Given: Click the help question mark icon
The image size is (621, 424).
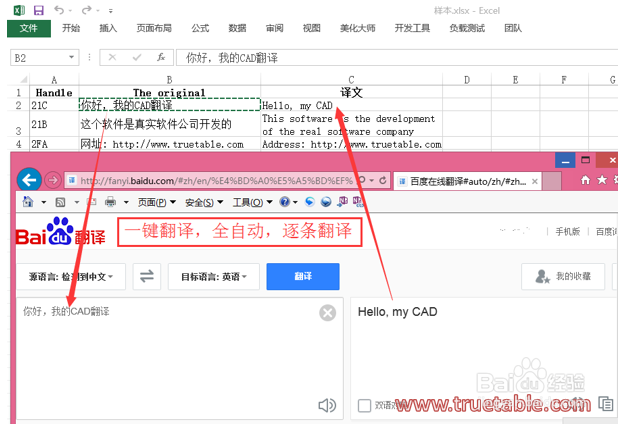Looking at the screenshot, I should coord(284,202).
